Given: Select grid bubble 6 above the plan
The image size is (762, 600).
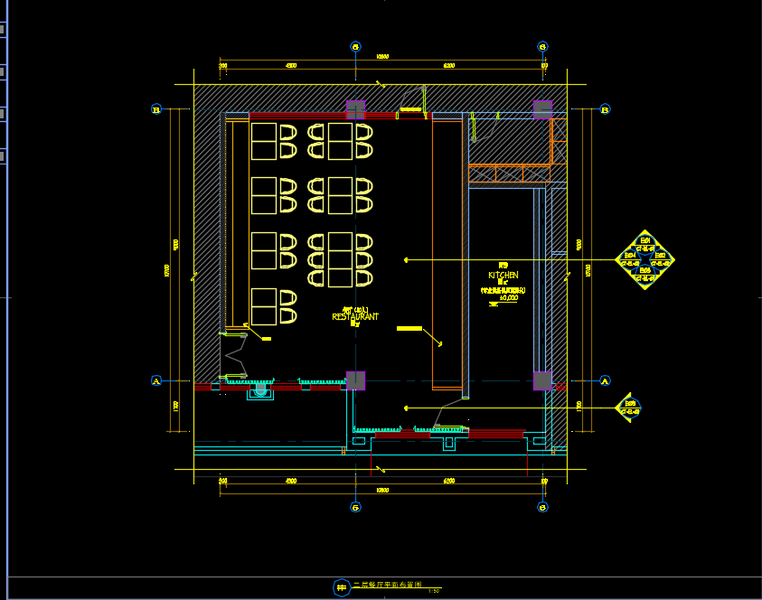Looking at the screenshot, I should point(542,47).
